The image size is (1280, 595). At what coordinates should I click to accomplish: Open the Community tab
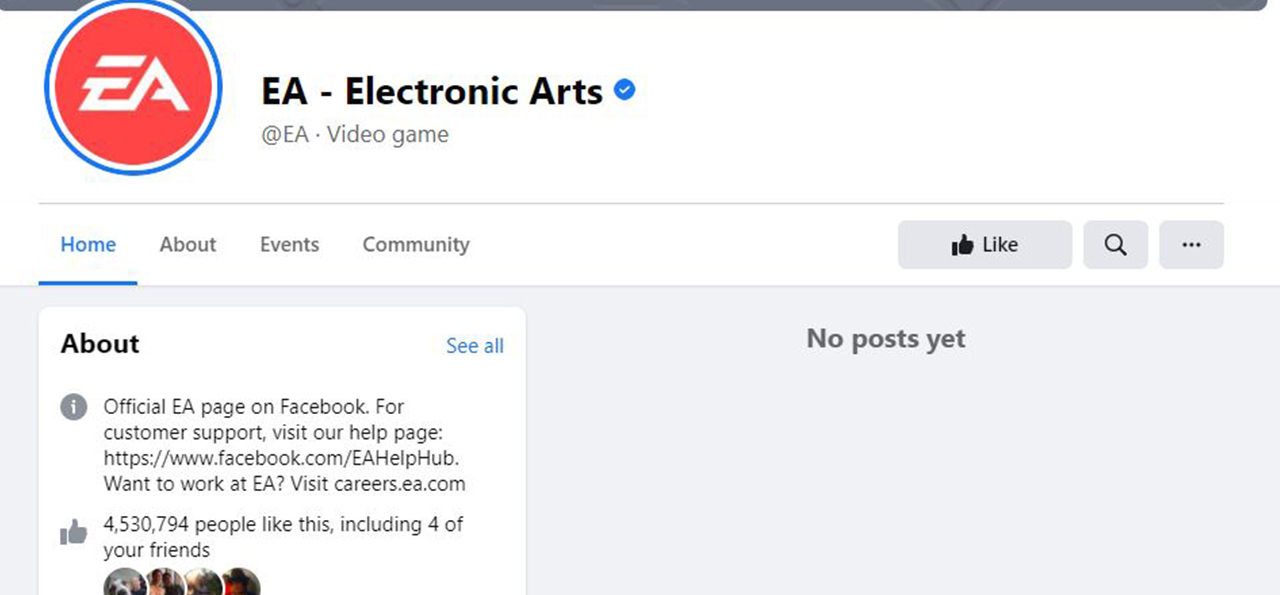coord(416,245)
